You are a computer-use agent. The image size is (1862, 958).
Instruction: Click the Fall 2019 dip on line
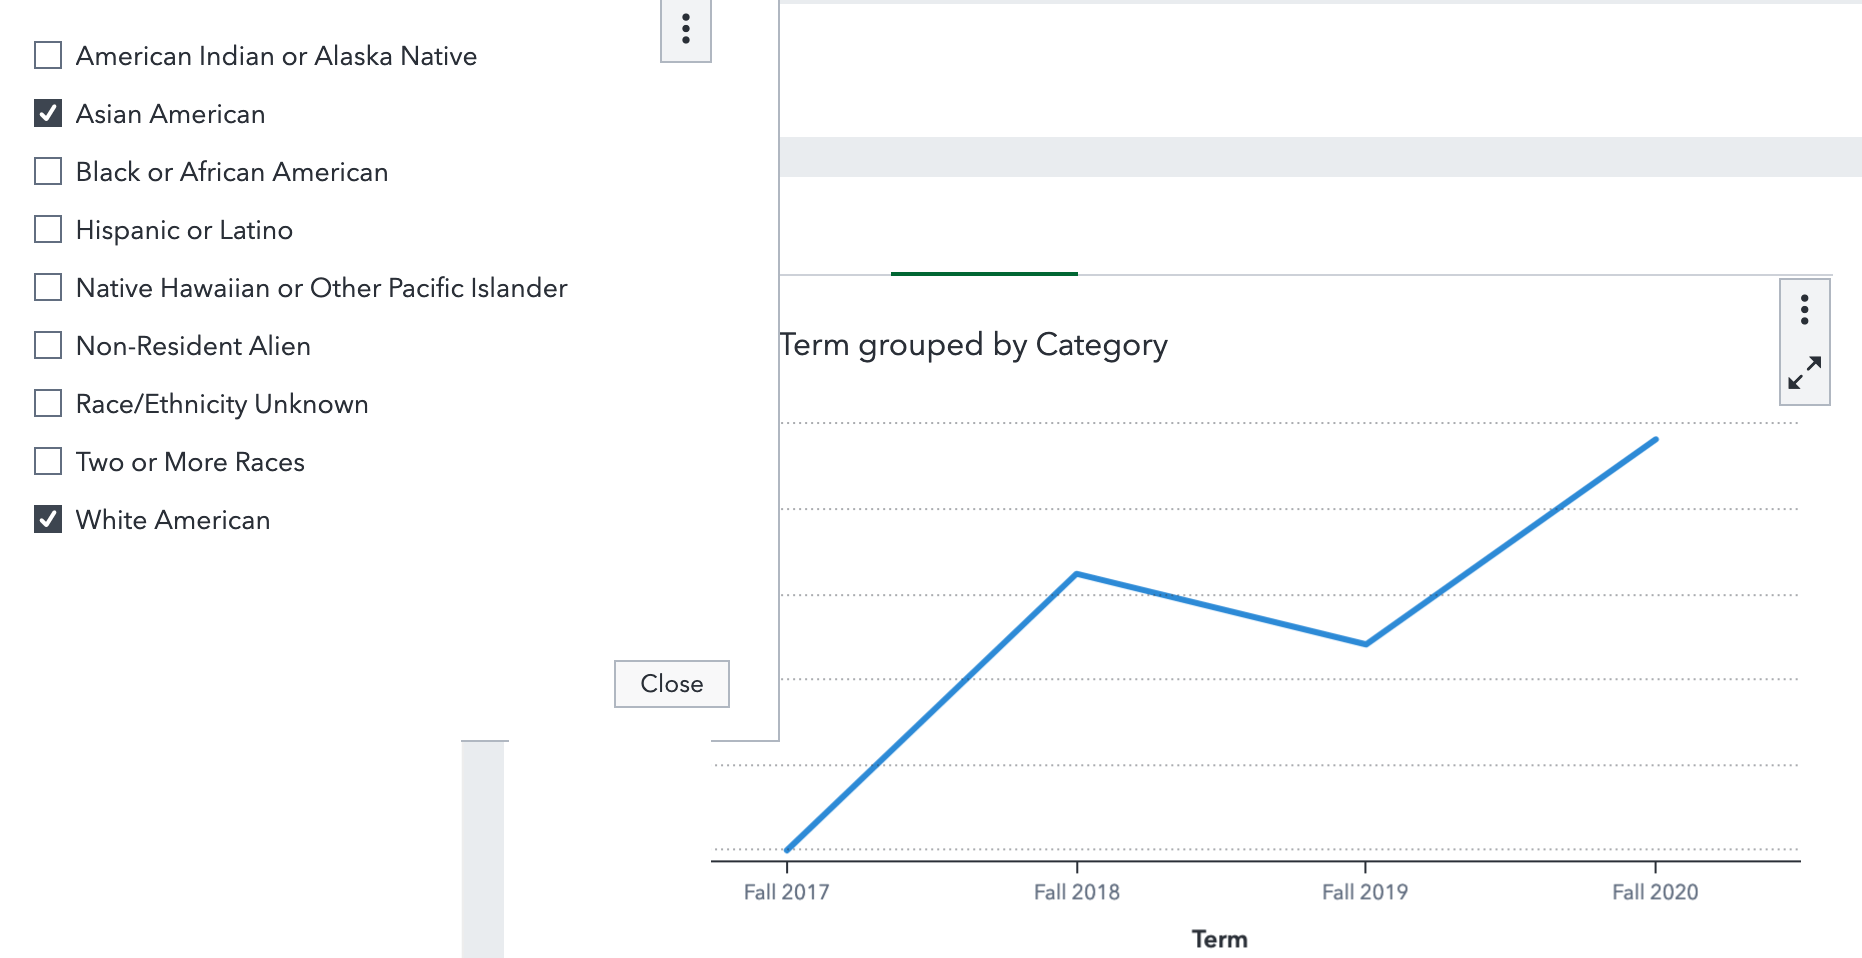1366,644
